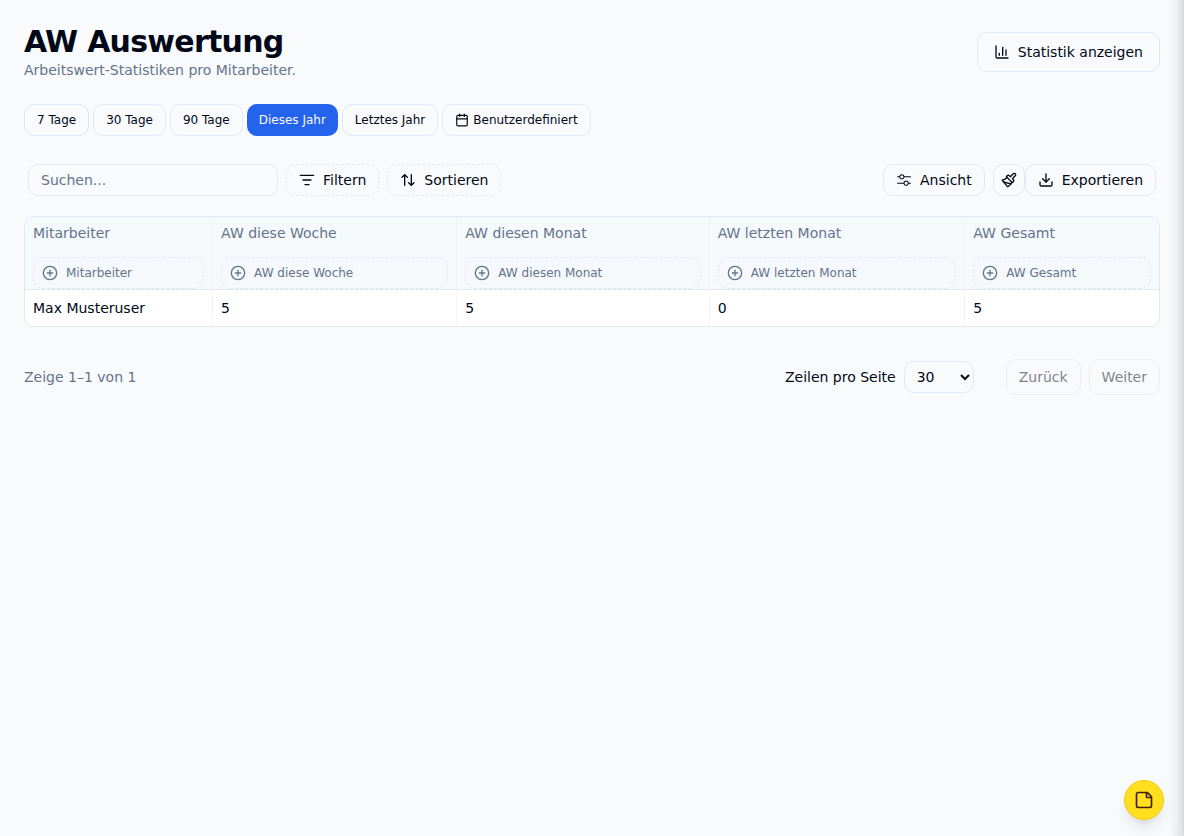Add filter via Mitarbeiter plus chip
The image size is (1184, 836).
(119, 273)
